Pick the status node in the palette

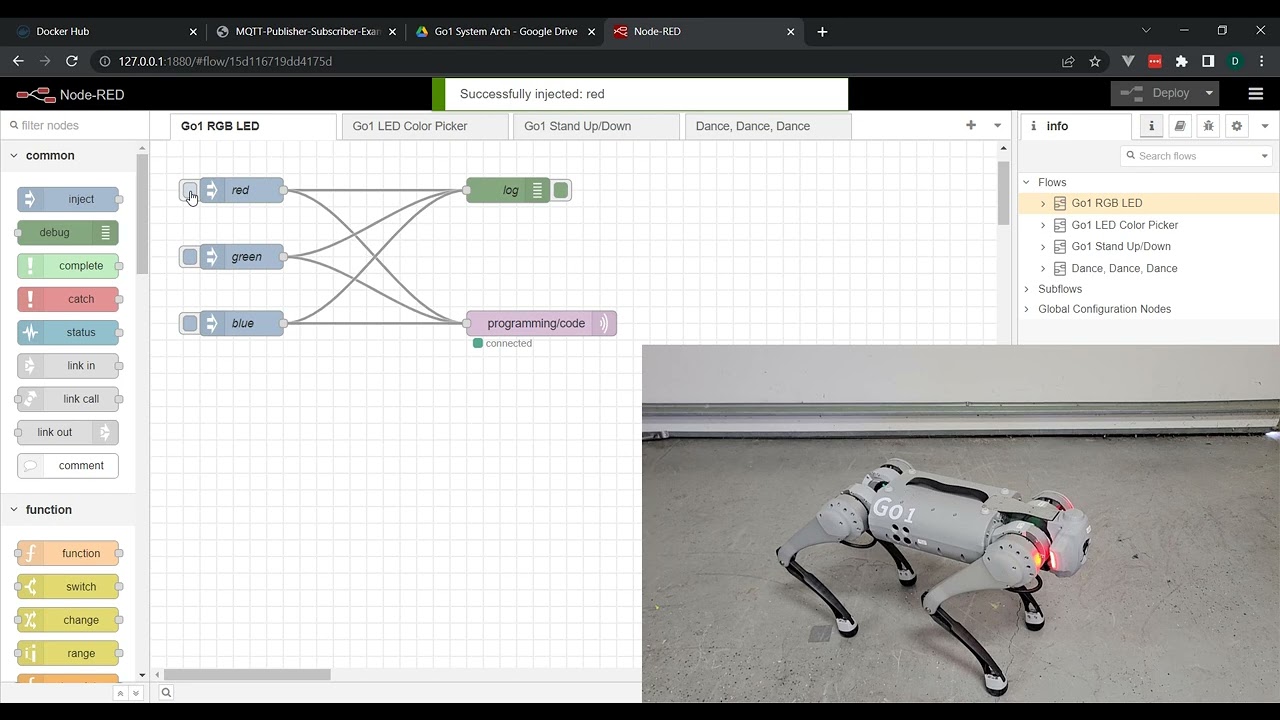point(68,332)
